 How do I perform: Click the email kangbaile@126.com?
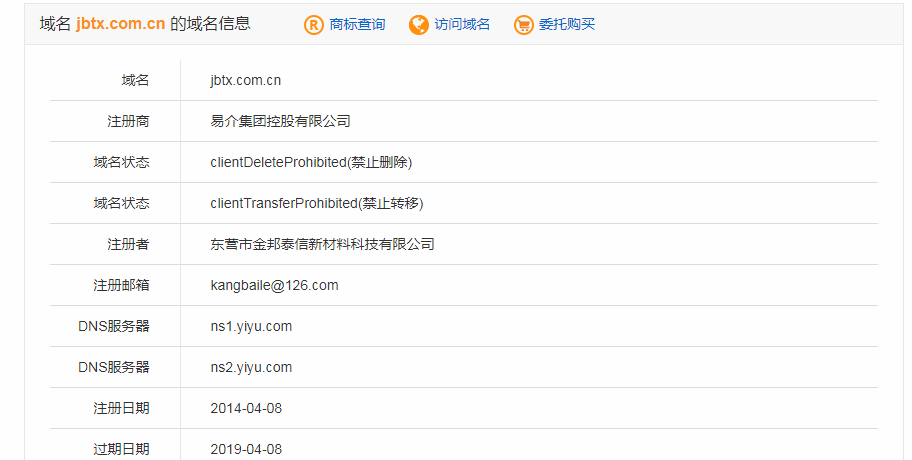coord(274,285)
